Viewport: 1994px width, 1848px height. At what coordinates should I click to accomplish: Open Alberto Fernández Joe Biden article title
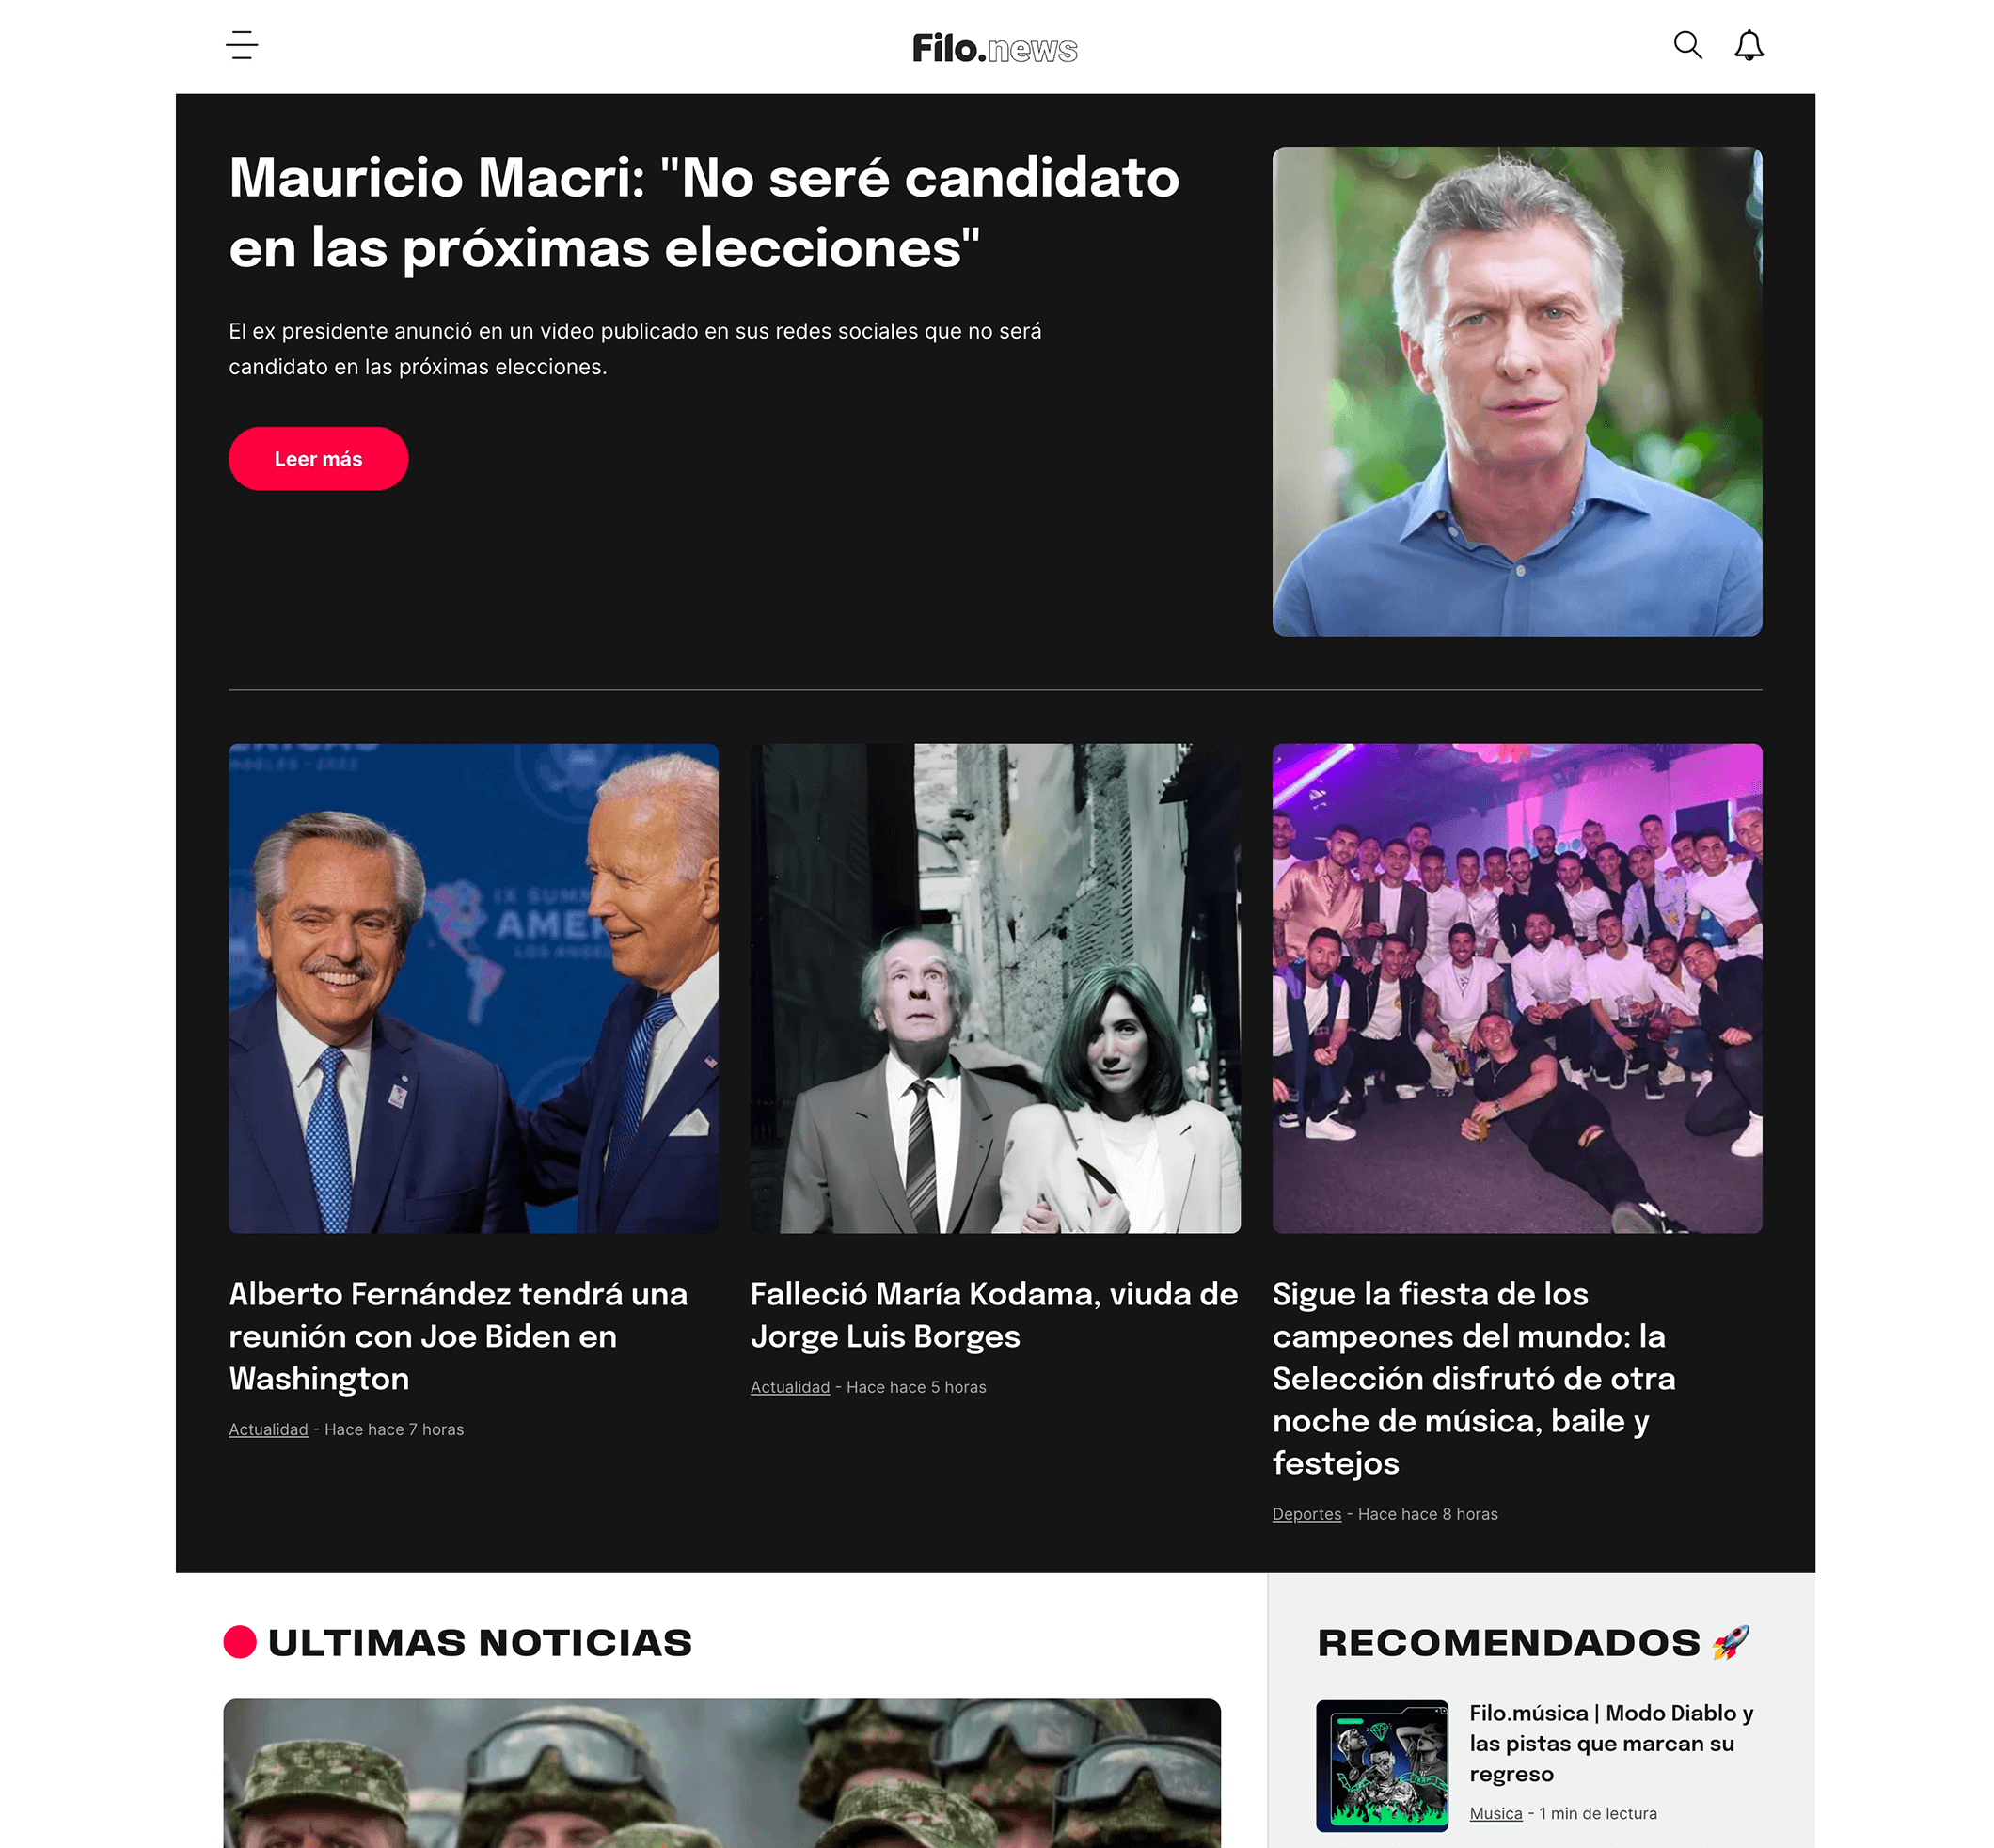pos(458,1336)
